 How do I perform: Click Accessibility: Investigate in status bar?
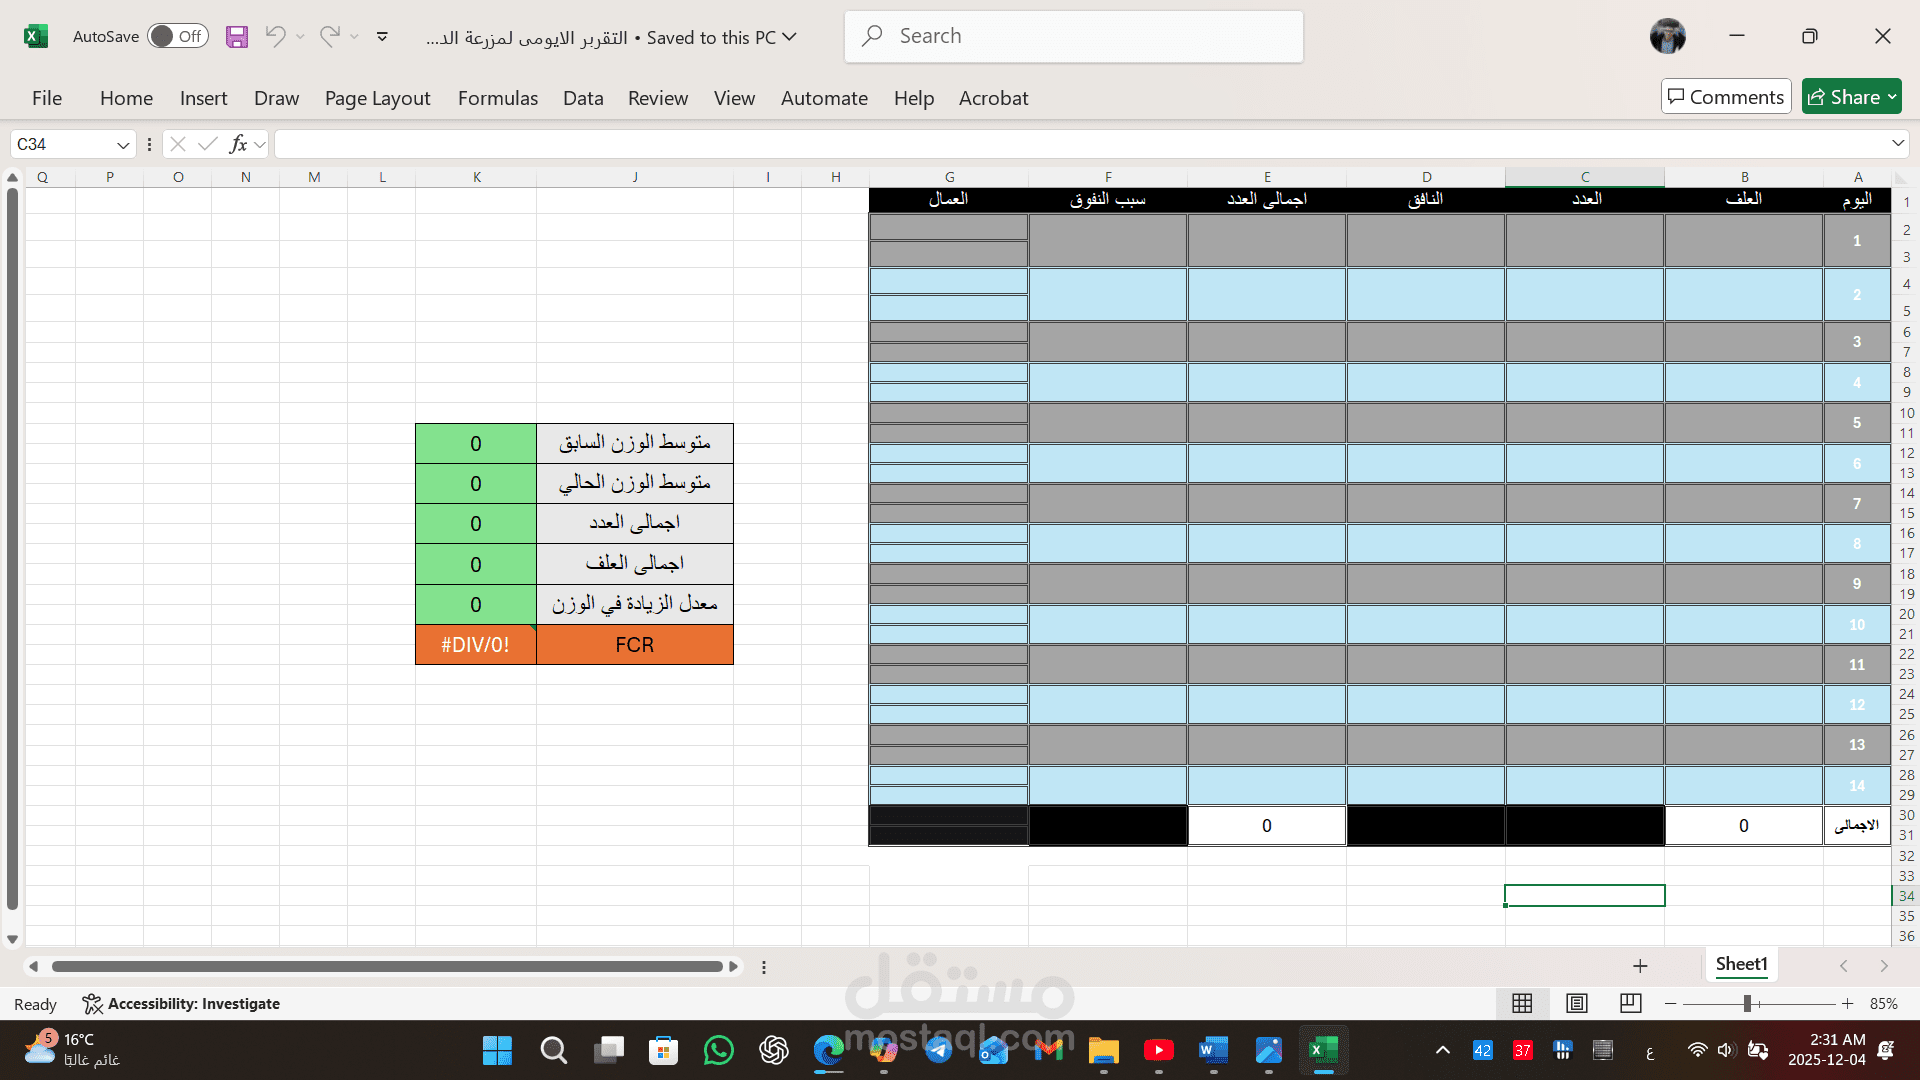[181, 1004]
